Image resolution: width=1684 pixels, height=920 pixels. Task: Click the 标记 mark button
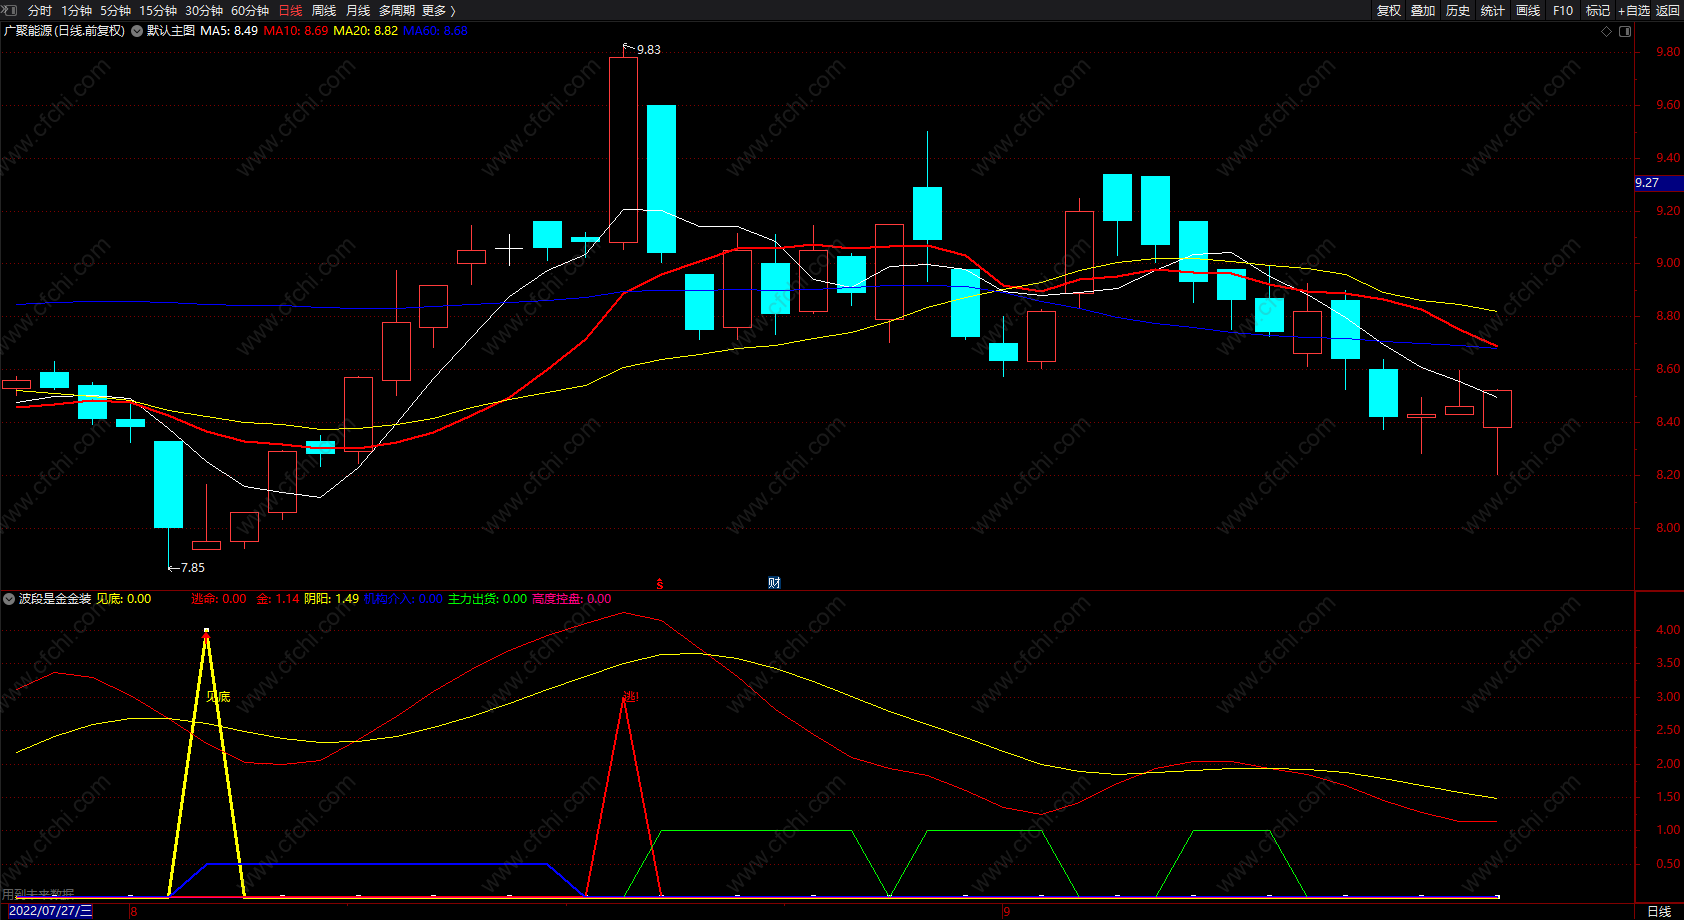(x=1598, y=10)
